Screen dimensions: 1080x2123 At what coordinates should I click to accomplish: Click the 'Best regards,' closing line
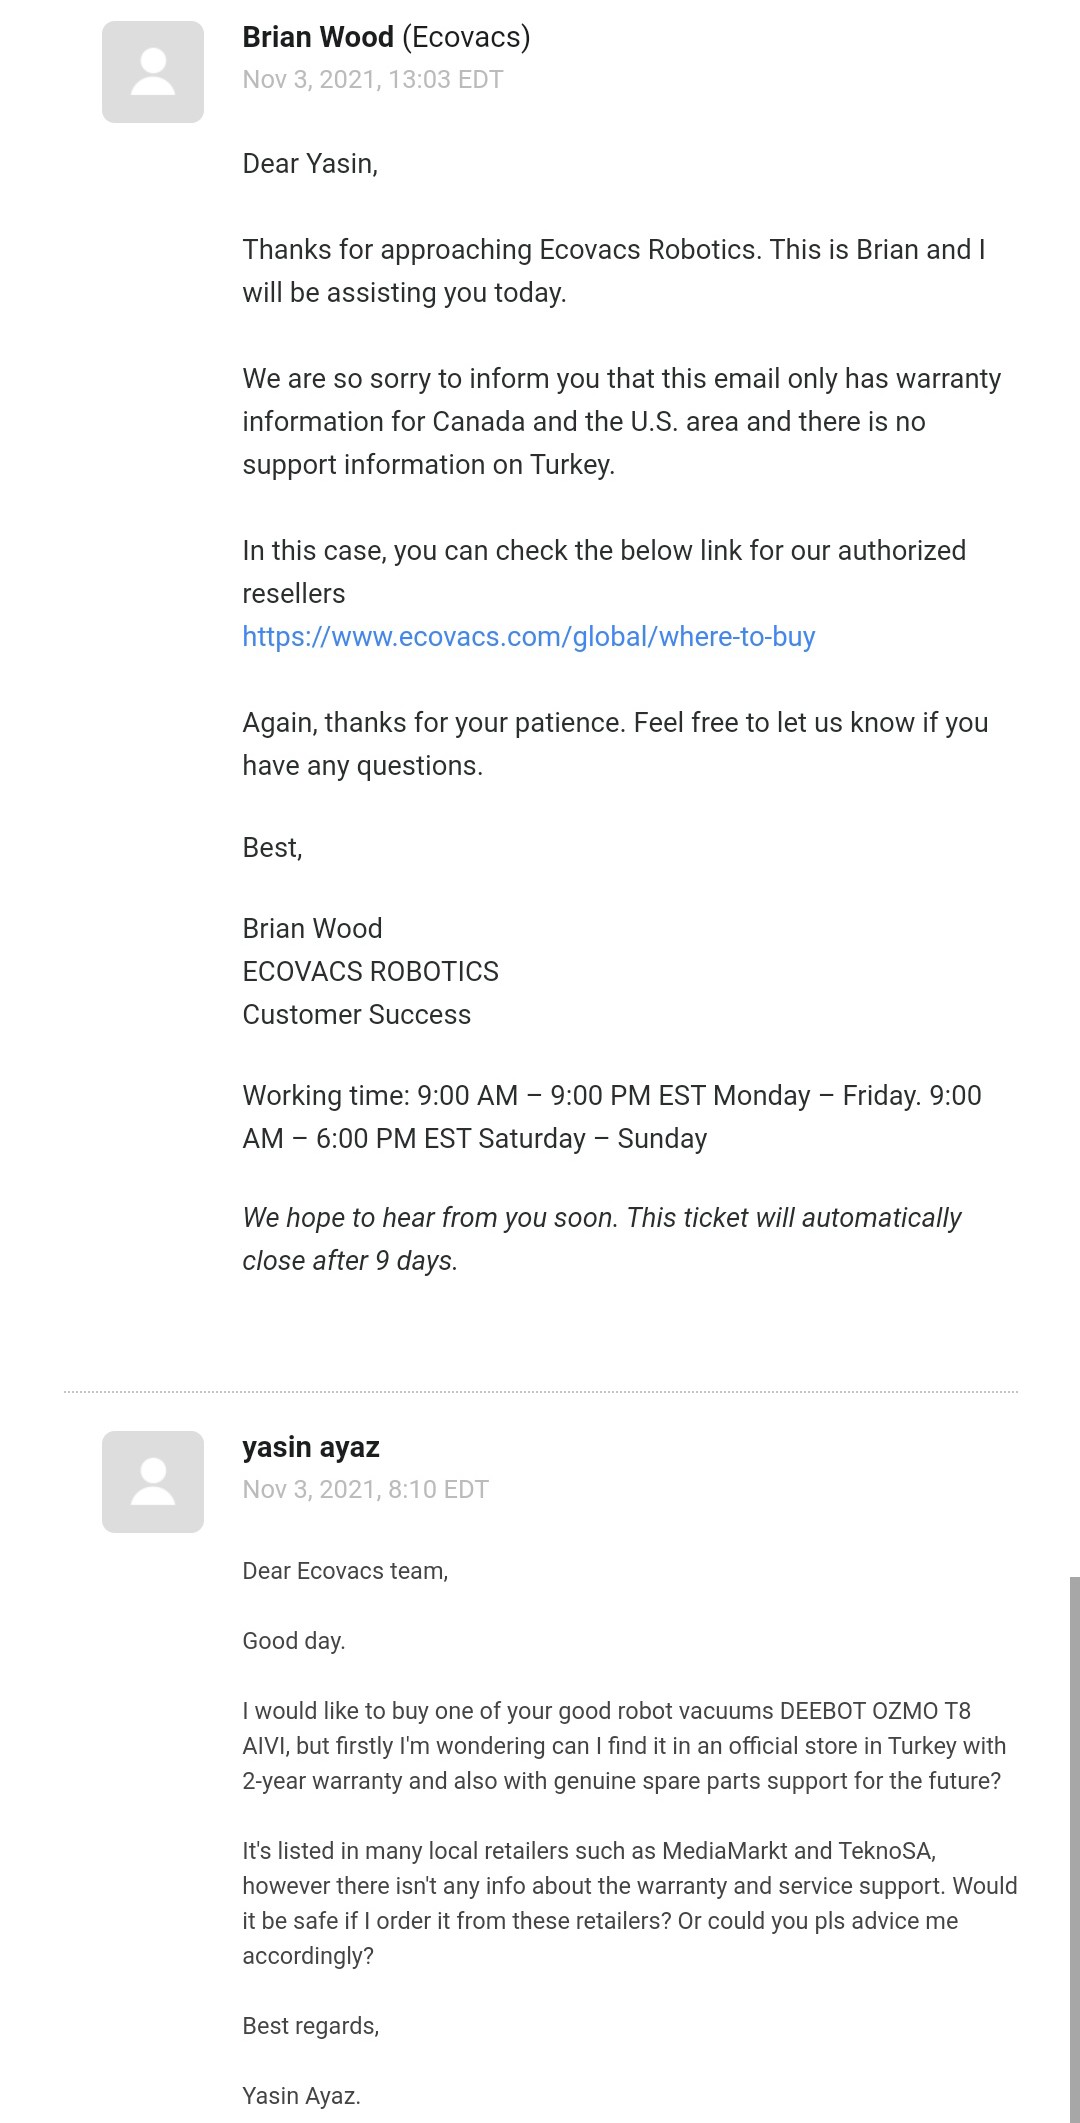[x=311, y=2026]
